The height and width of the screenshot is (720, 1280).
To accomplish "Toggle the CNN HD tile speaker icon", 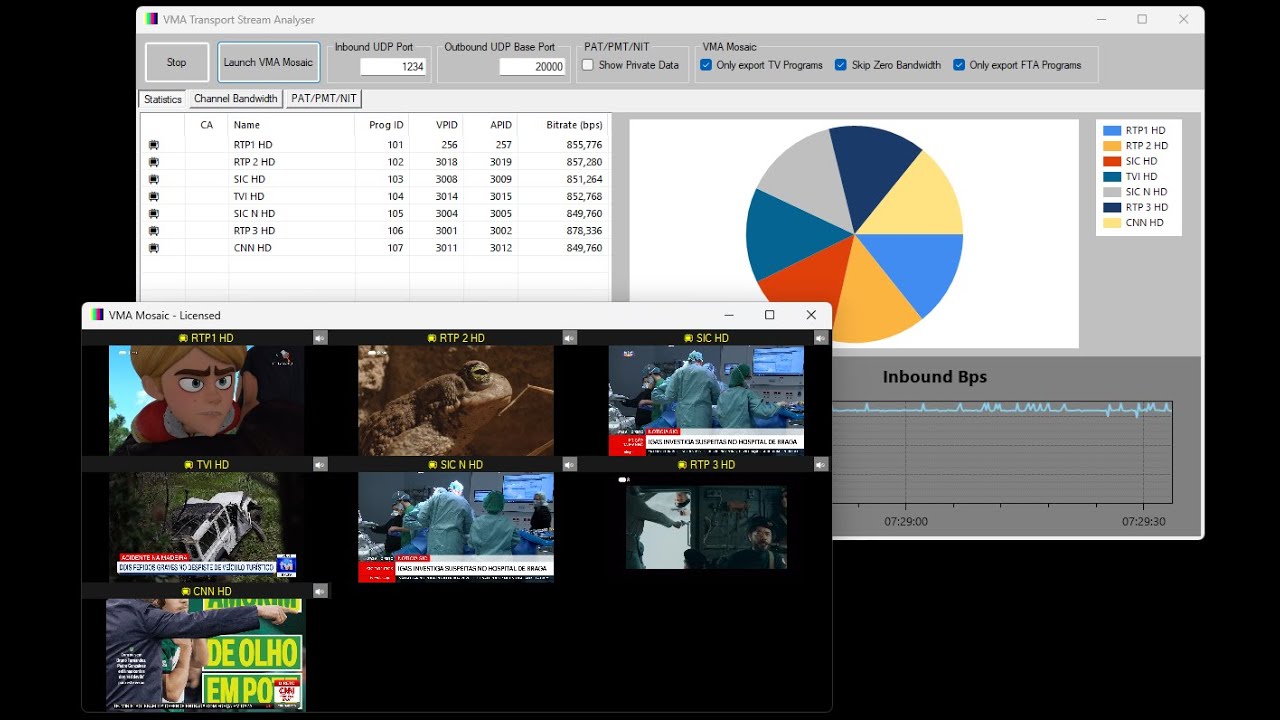I will [320, 591].
